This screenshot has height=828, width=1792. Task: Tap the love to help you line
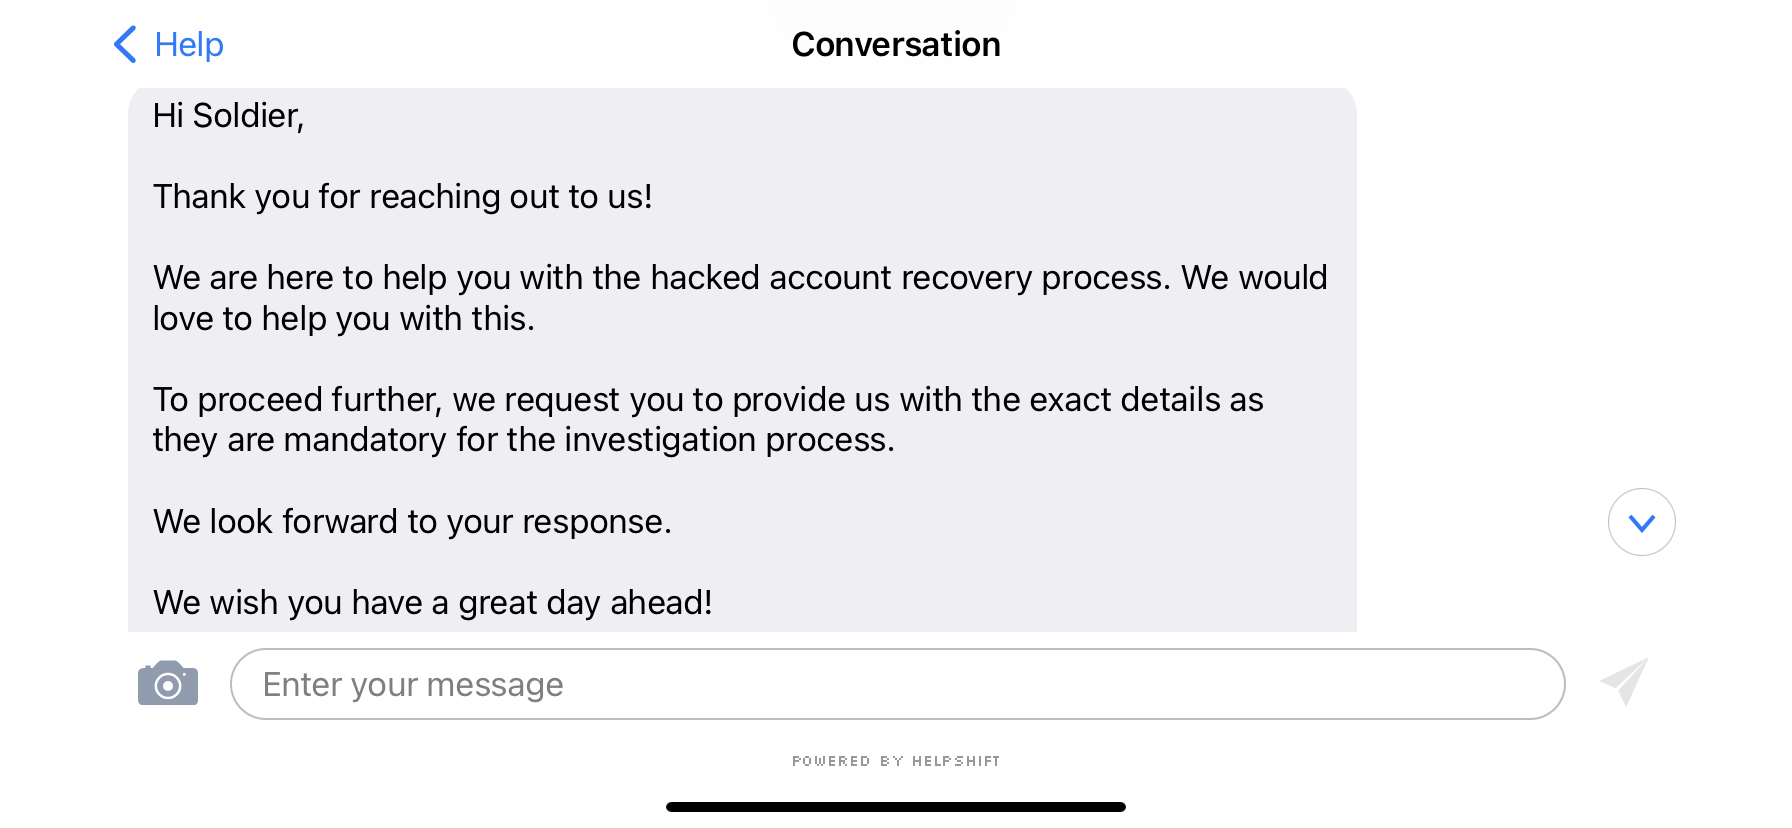point(343,319)
